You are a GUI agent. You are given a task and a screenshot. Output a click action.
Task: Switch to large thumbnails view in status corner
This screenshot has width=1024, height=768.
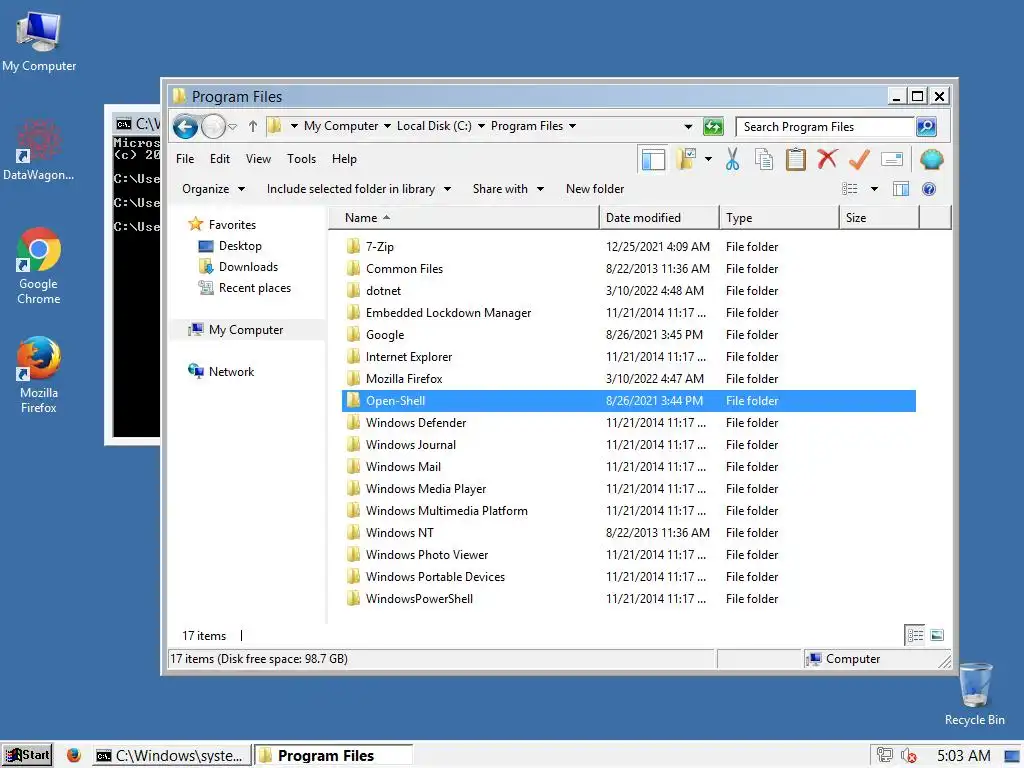point(937,635)
